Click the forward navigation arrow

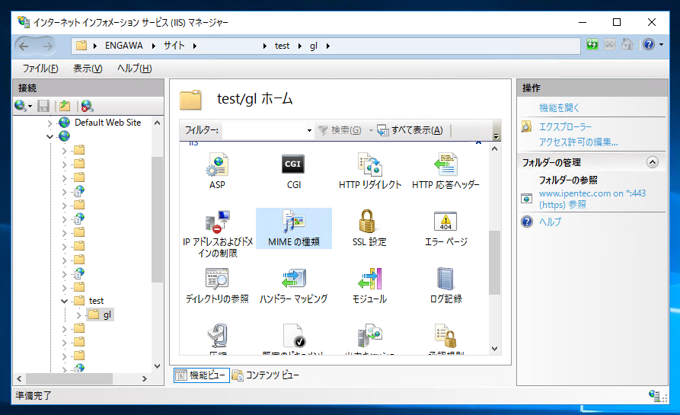coord(47,46)
